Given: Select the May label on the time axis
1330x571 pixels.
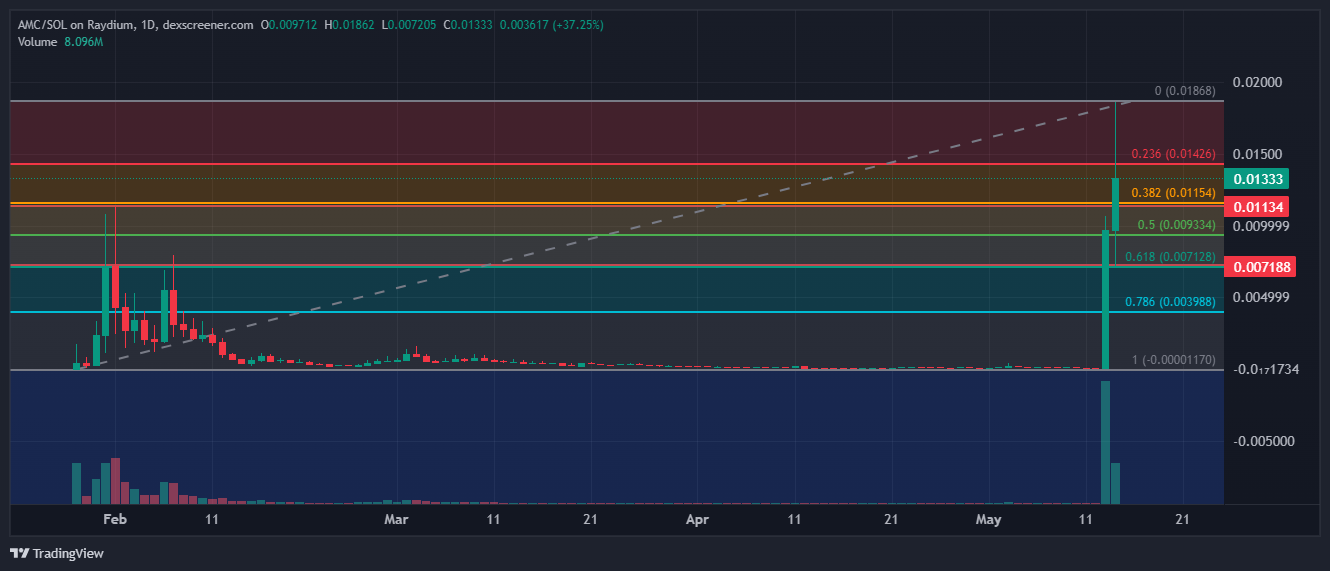Looking at the screenshot, I should click(x=988, y=520).
